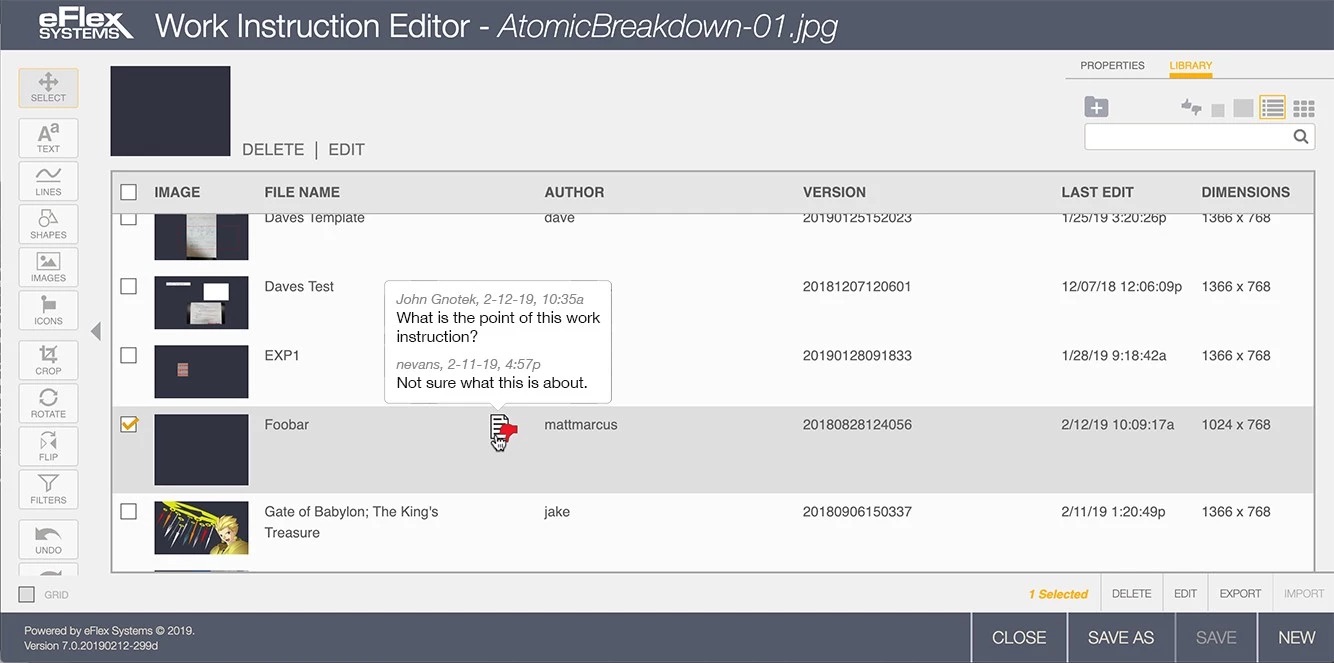Activate the Crop tool

click(x=48, y=360)
